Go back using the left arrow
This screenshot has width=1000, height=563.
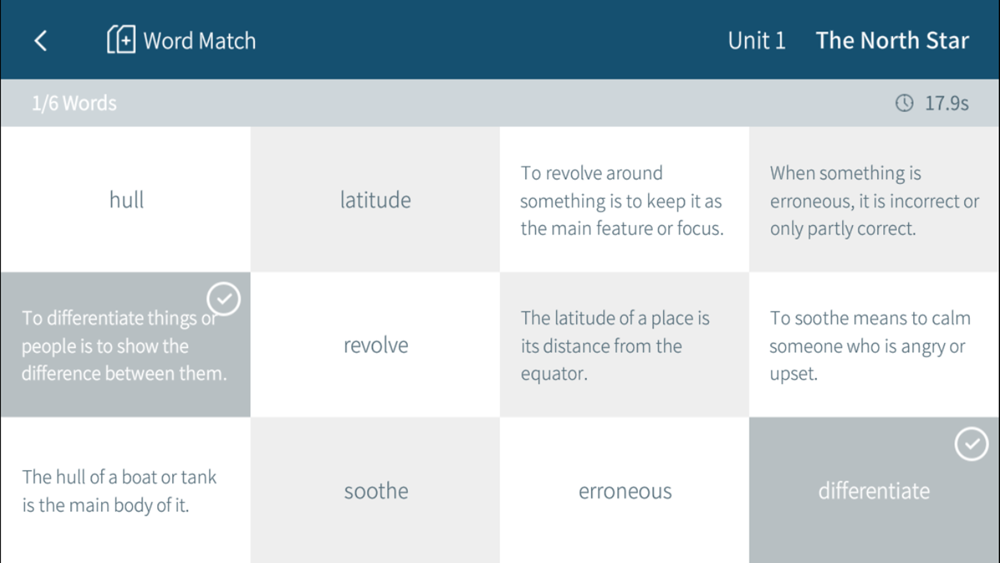[x=41, y=41]
